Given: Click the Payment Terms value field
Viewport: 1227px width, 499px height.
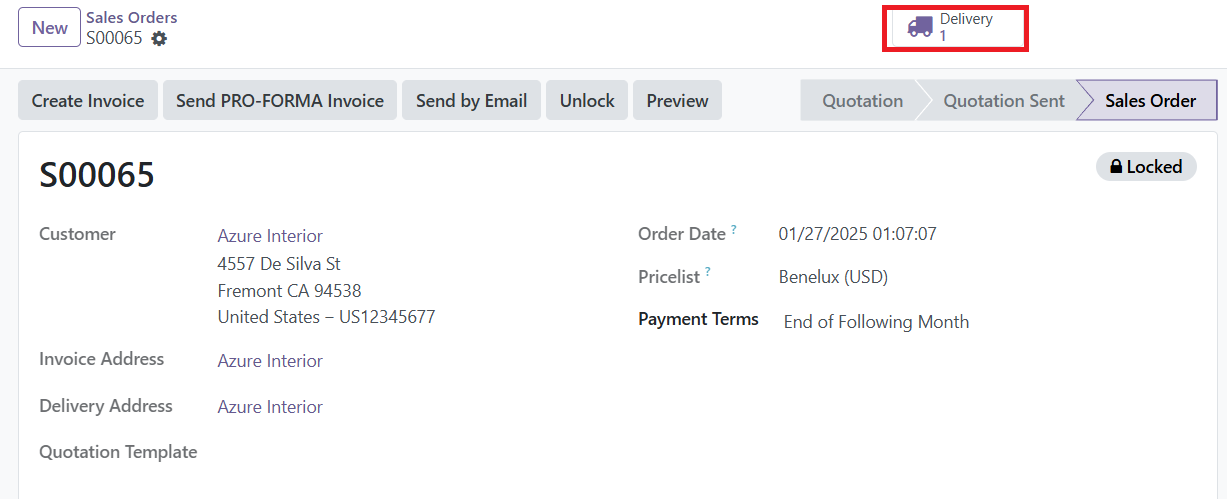Looking at the screenshot, I should coord(876,322).
